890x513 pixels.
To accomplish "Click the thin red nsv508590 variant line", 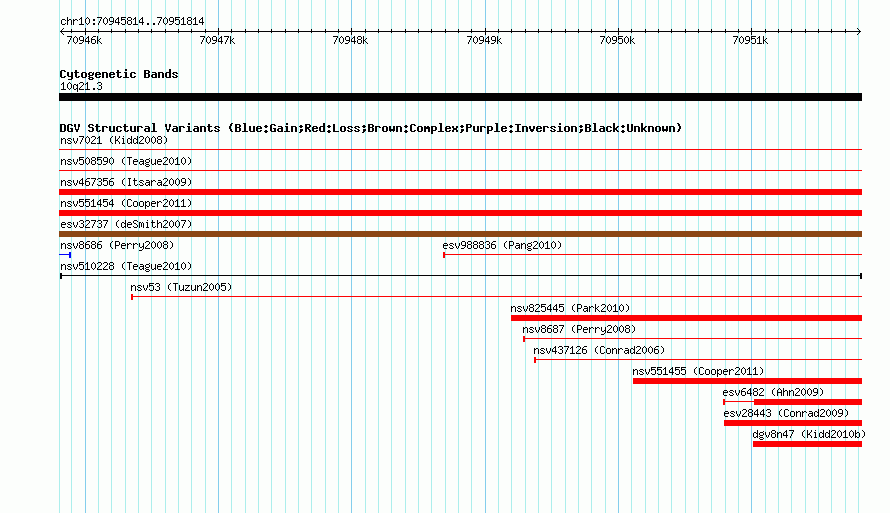I will pos(460,170).
